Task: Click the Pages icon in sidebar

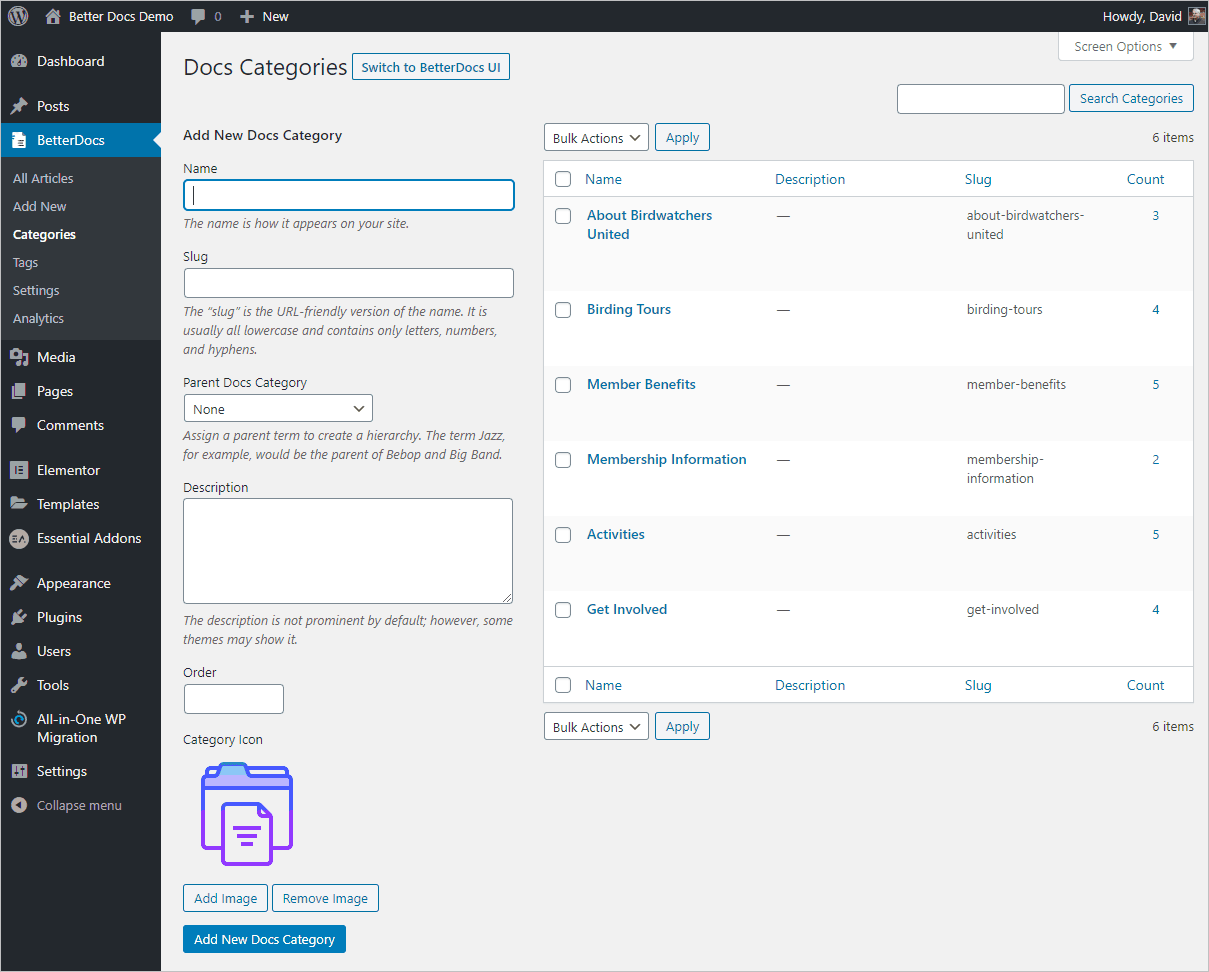Action: [x=19, y=391]
